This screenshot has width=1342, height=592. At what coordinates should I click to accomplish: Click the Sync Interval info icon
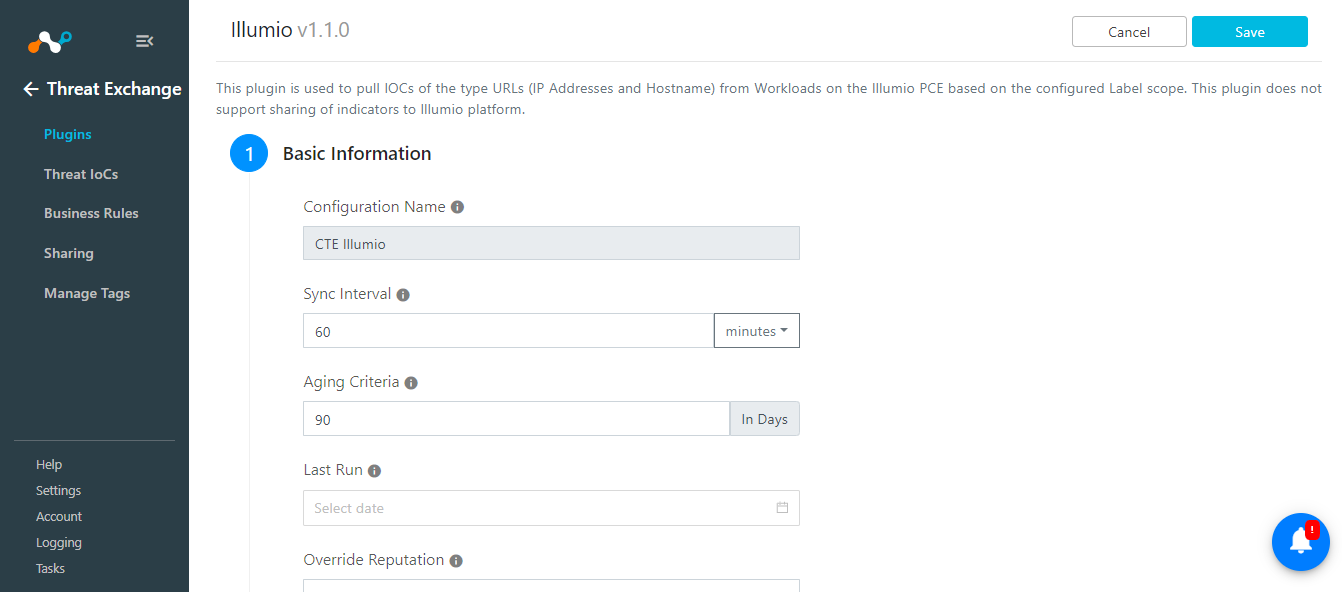point(403,295)
